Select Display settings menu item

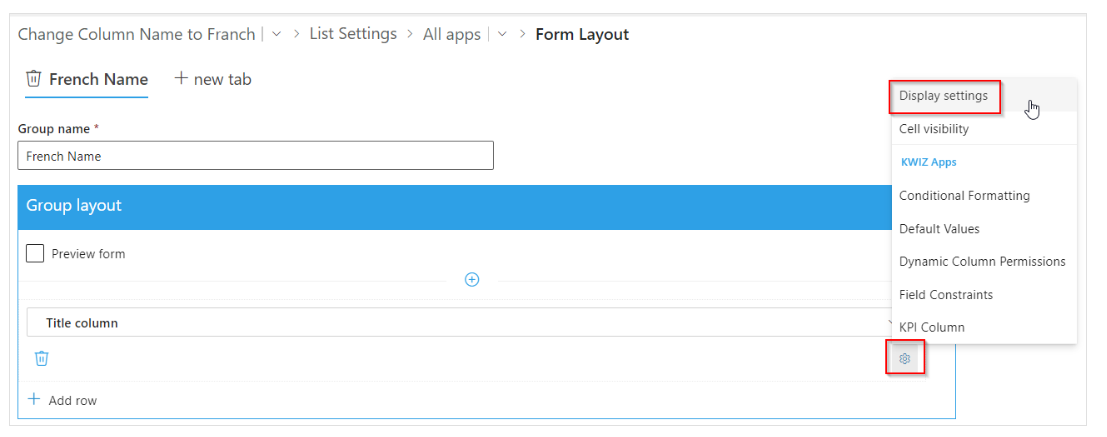(x=943, y=95)
